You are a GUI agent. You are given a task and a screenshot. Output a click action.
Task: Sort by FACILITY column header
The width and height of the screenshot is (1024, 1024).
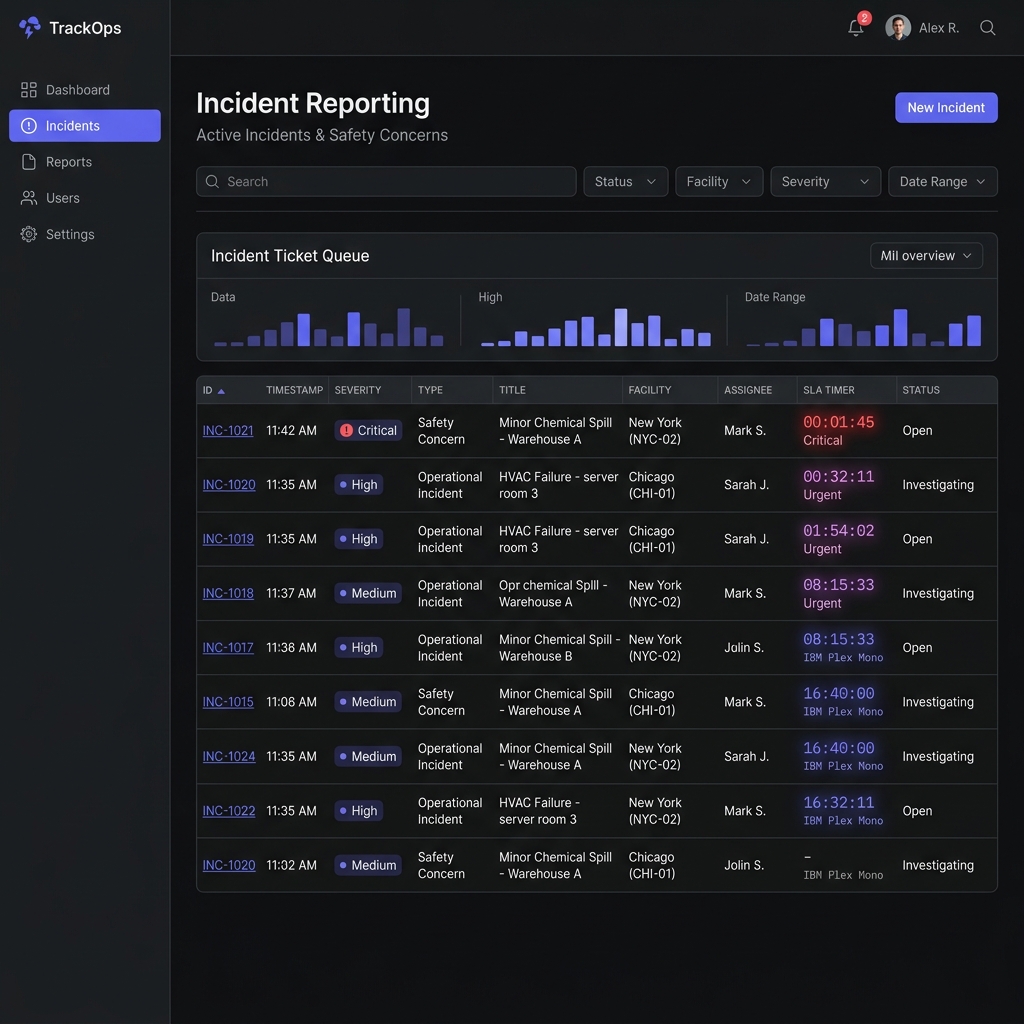coord(650,390)
